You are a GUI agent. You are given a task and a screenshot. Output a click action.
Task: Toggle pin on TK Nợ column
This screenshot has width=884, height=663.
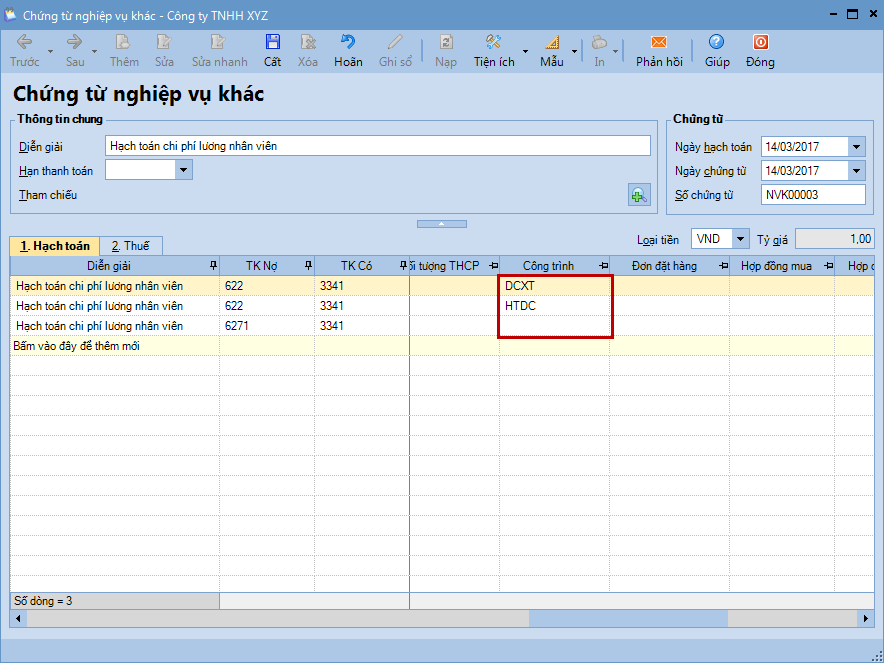307,265
